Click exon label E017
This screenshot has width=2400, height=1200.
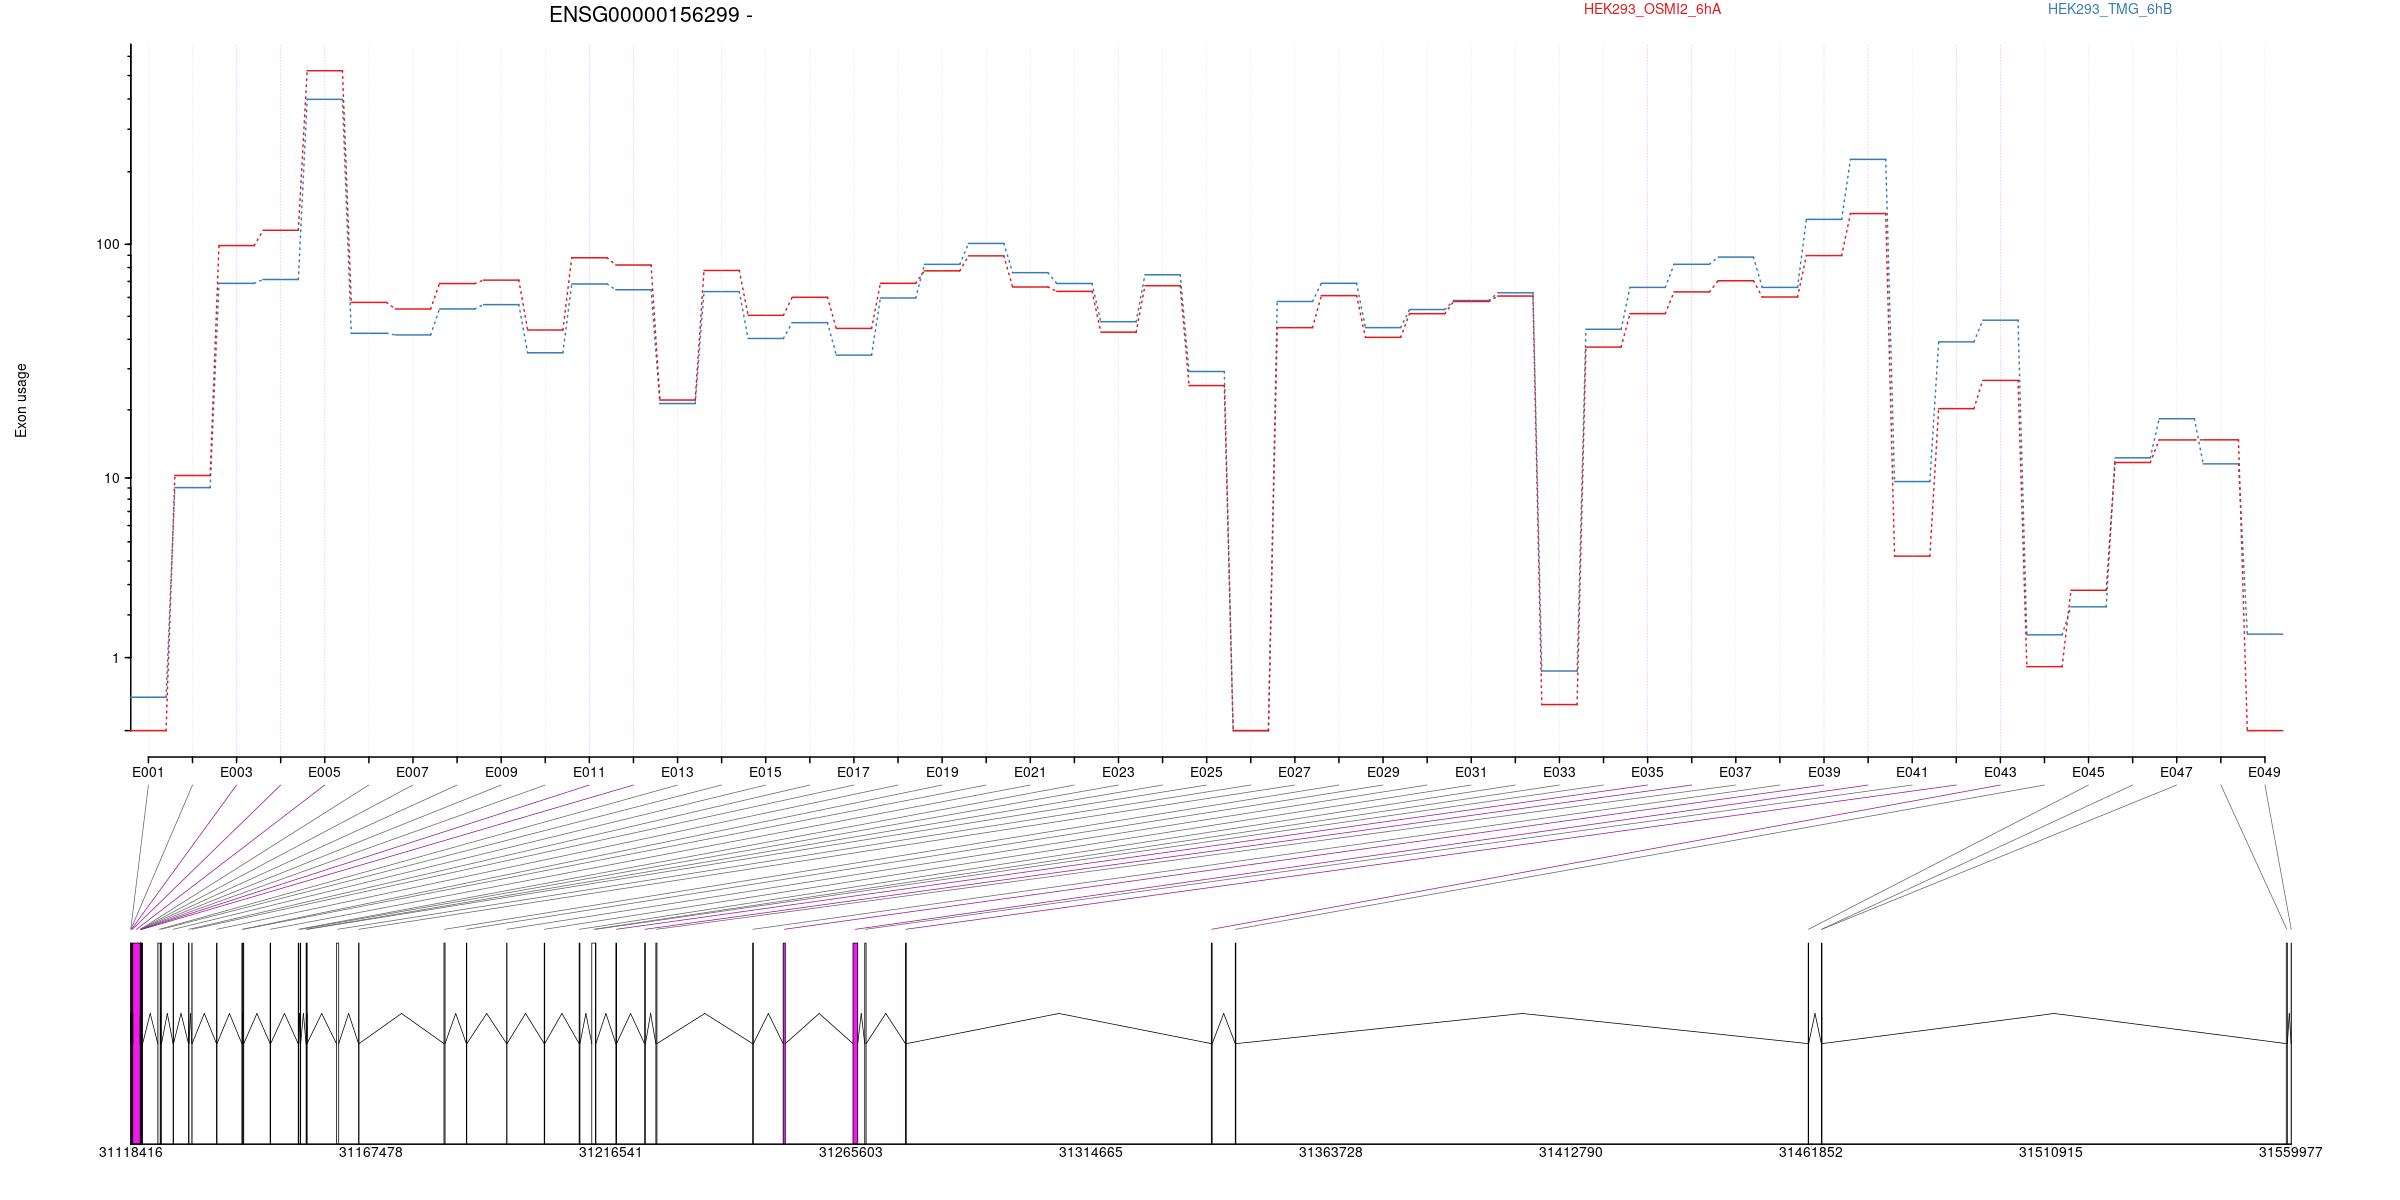tap(853, 772)
